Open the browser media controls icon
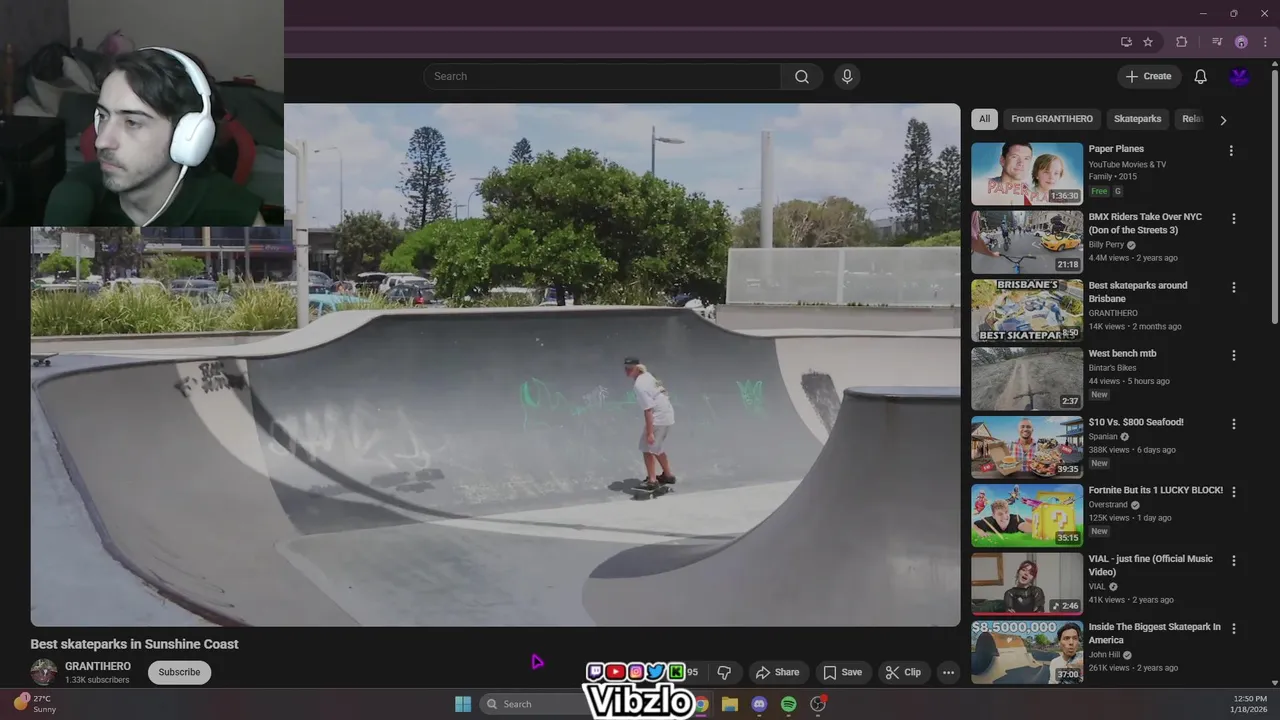1280x720 pixels. (1217, 42)
